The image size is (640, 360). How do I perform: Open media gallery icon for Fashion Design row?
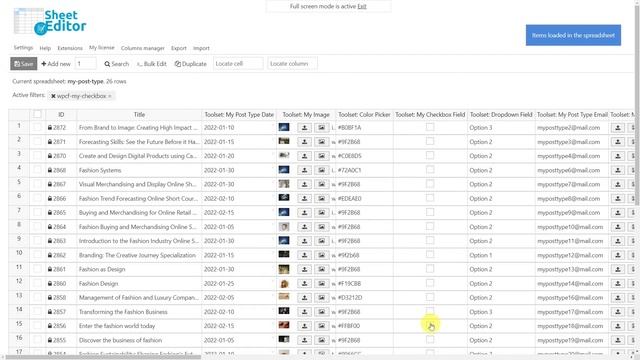[x=322, y=283]
